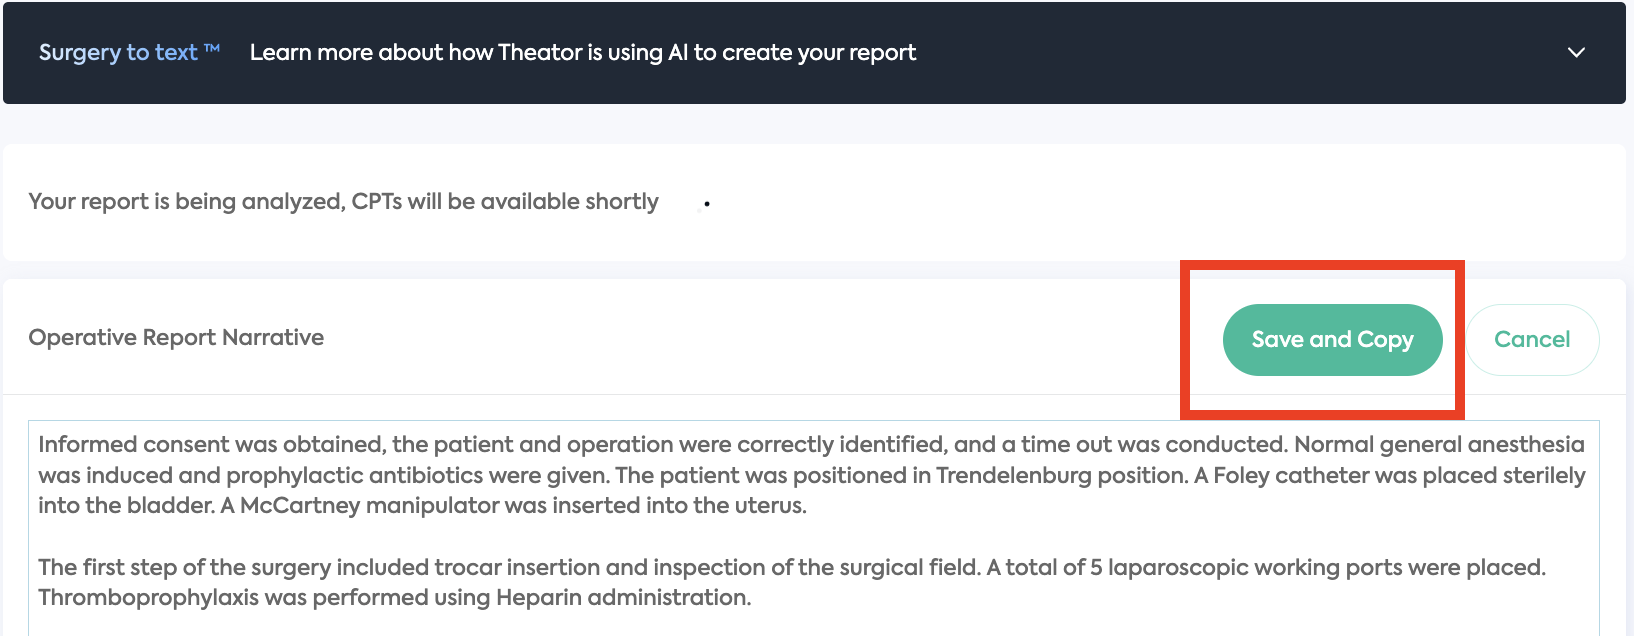The image size is (1634, 636).
Task: Click the loading dot beside the CPT message
Action: (707, 204)
